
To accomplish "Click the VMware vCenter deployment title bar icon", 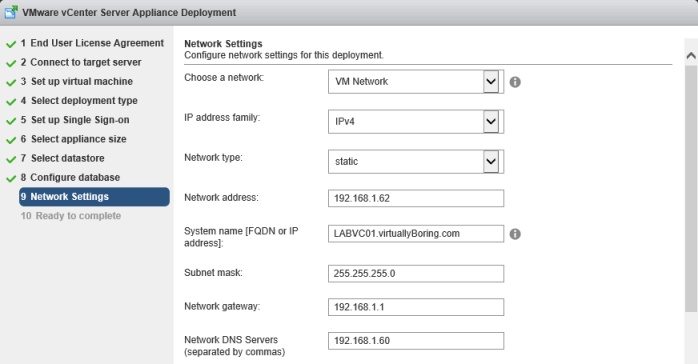I will coord(11,12).
